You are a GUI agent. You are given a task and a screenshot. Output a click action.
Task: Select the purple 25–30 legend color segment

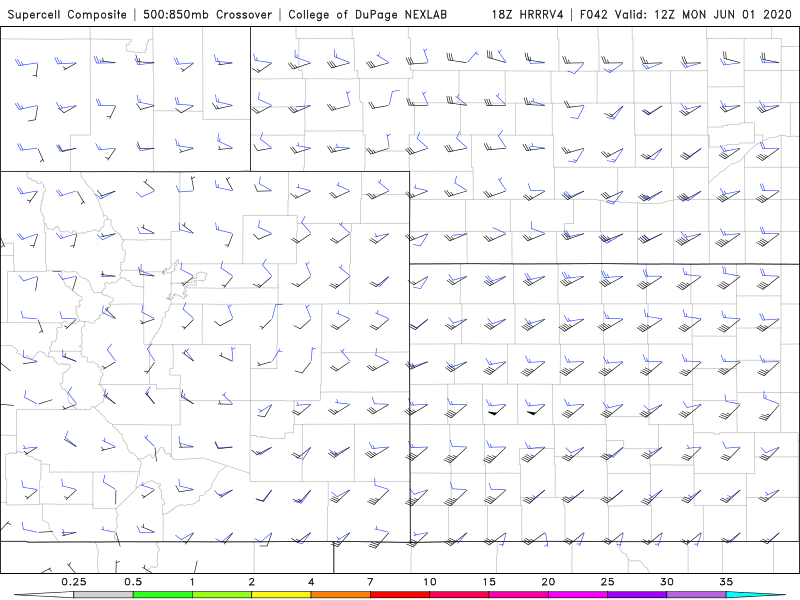[x=637, y=595]
